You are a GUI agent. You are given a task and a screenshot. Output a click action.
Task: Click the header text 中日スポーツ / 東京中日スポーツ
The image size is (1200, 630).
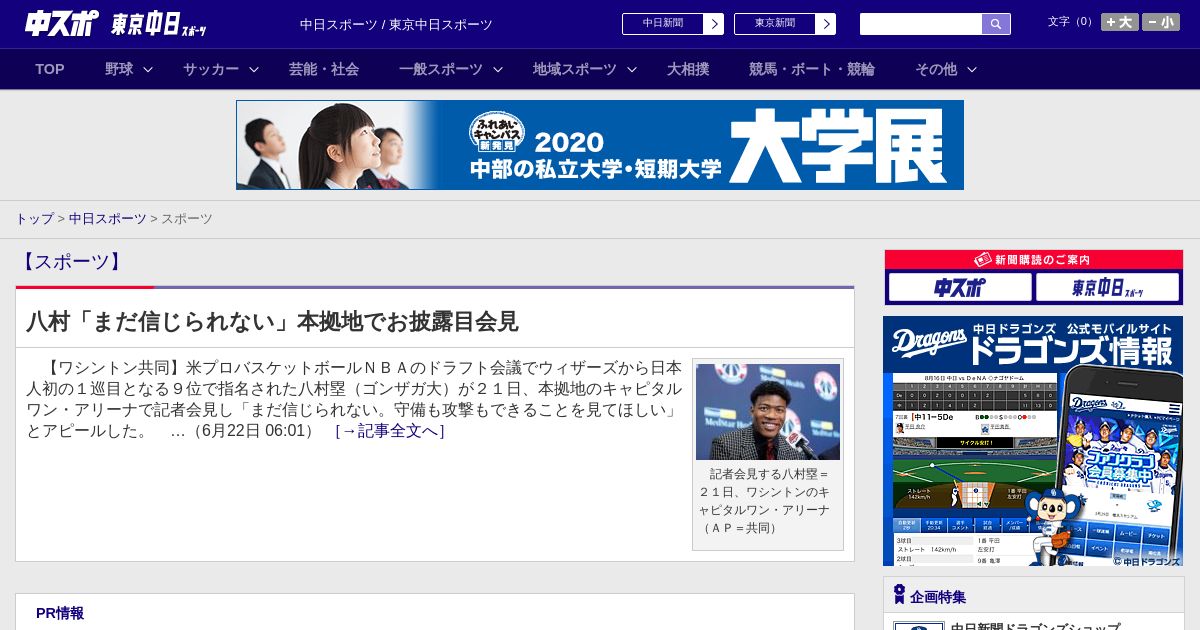pos(396,24)
